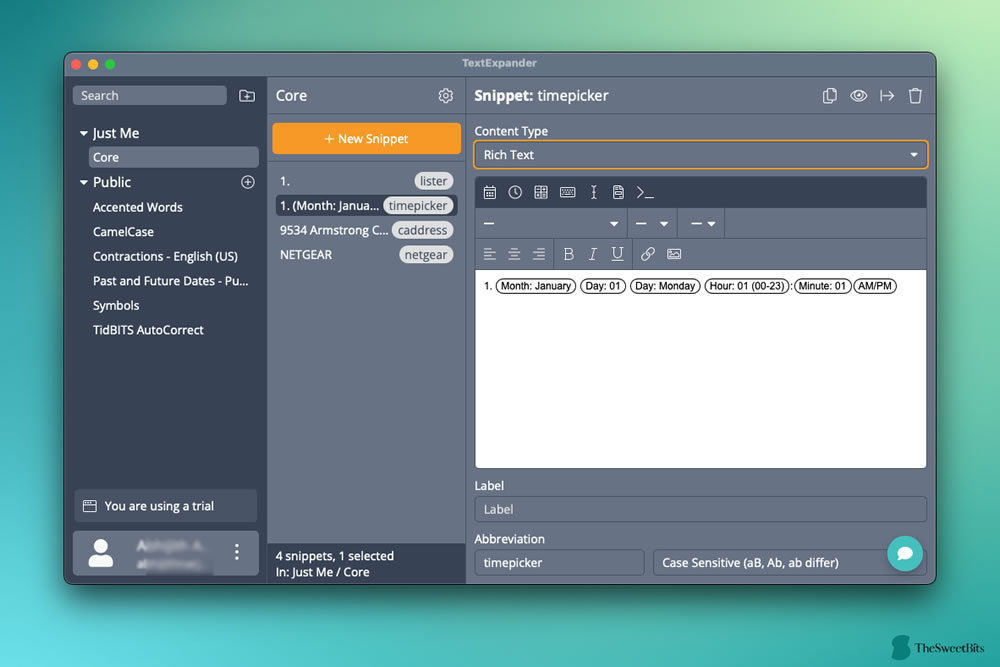Open the date/time math calculator icon

click(541, 192)
